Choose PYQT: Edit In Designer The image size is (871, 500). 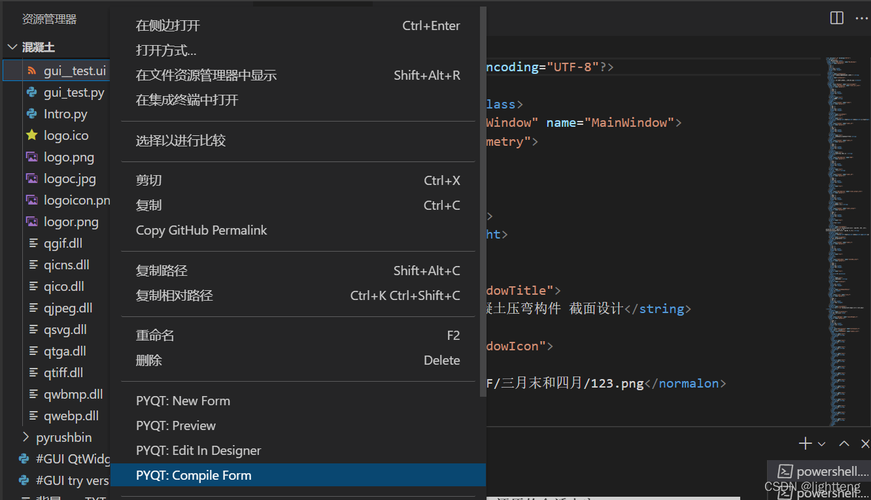pyautogui.click(x=198, y=451)
